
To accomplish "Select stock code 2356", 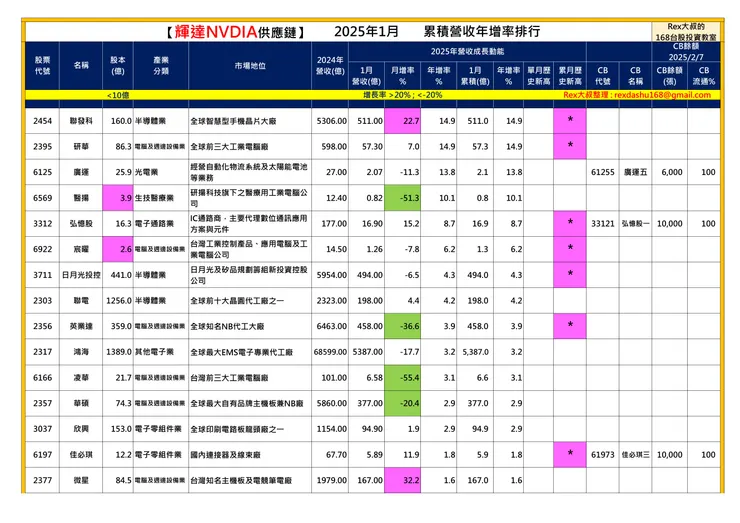I will pyautogui.click(x=42, y=326).
